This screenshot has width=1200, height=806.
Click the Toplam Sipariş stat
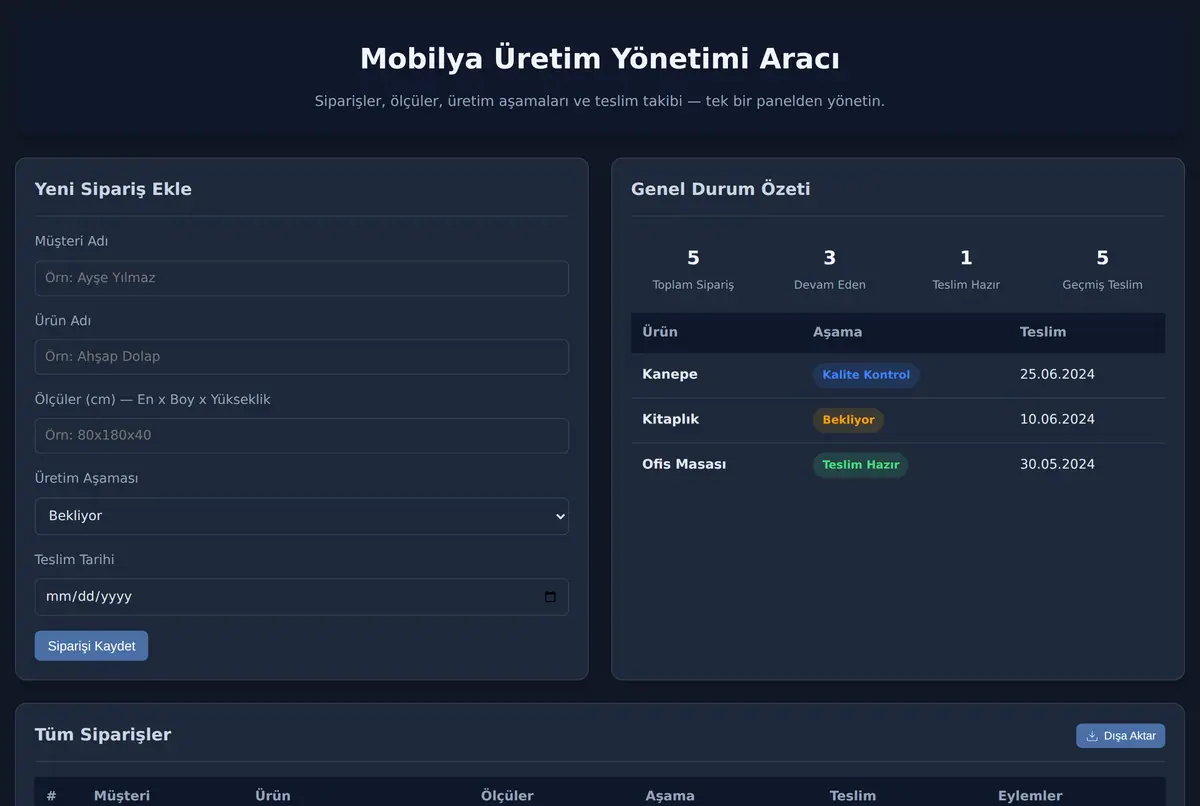click(693, 270)
